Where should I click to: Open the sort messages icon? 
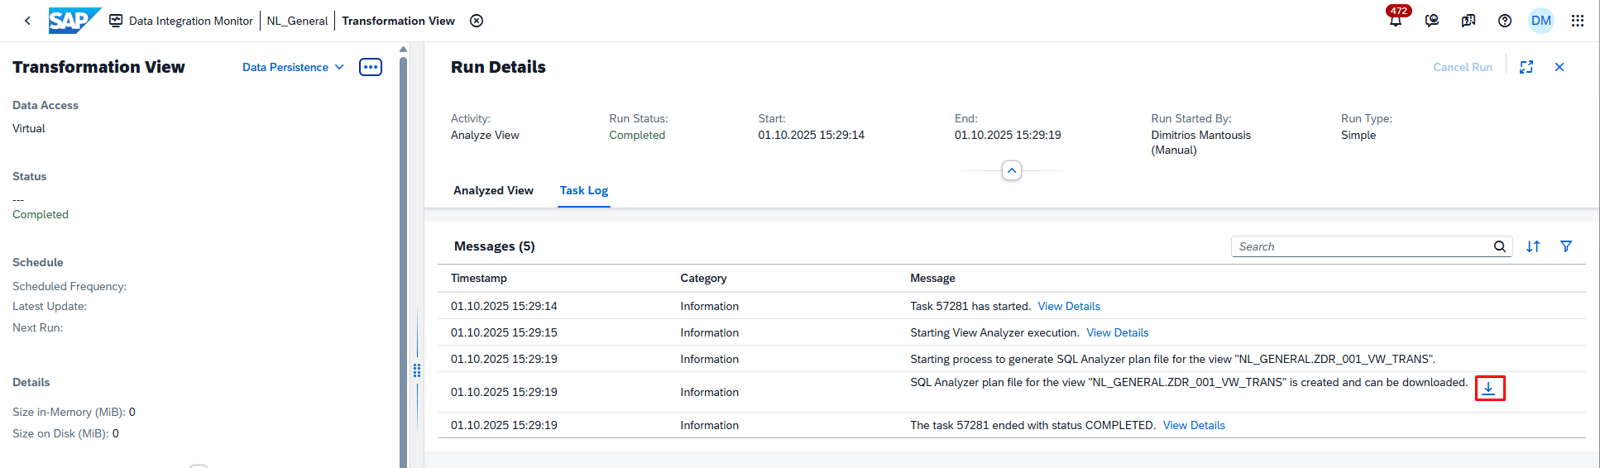[x=1533, y=246]
